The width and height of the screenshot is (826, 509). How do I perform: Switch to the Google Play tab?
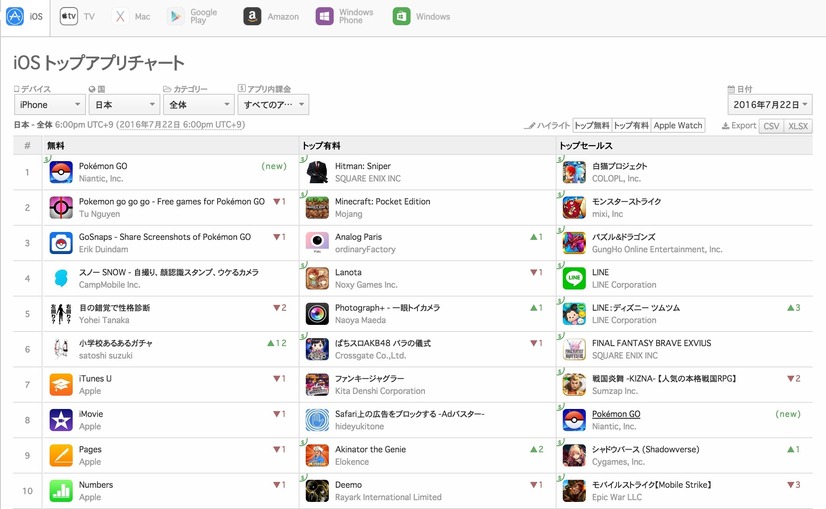[x=192, y=16]
